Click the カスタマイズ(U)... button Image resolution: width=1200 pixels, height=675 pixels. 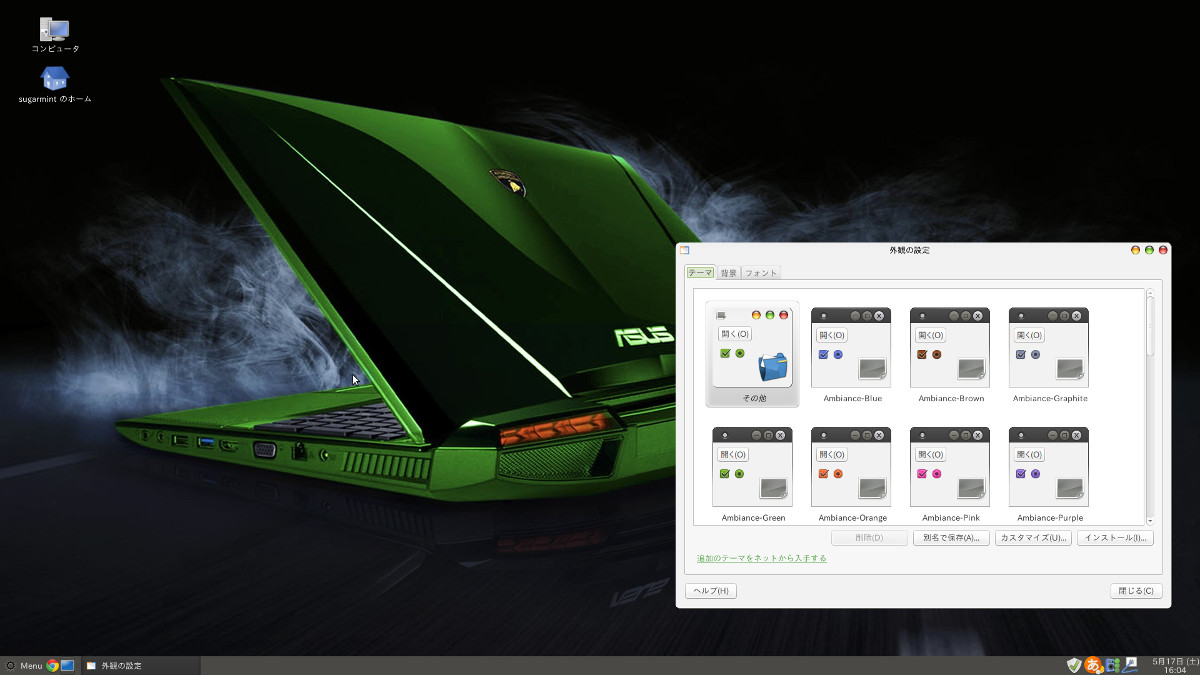coord(1033,538)
